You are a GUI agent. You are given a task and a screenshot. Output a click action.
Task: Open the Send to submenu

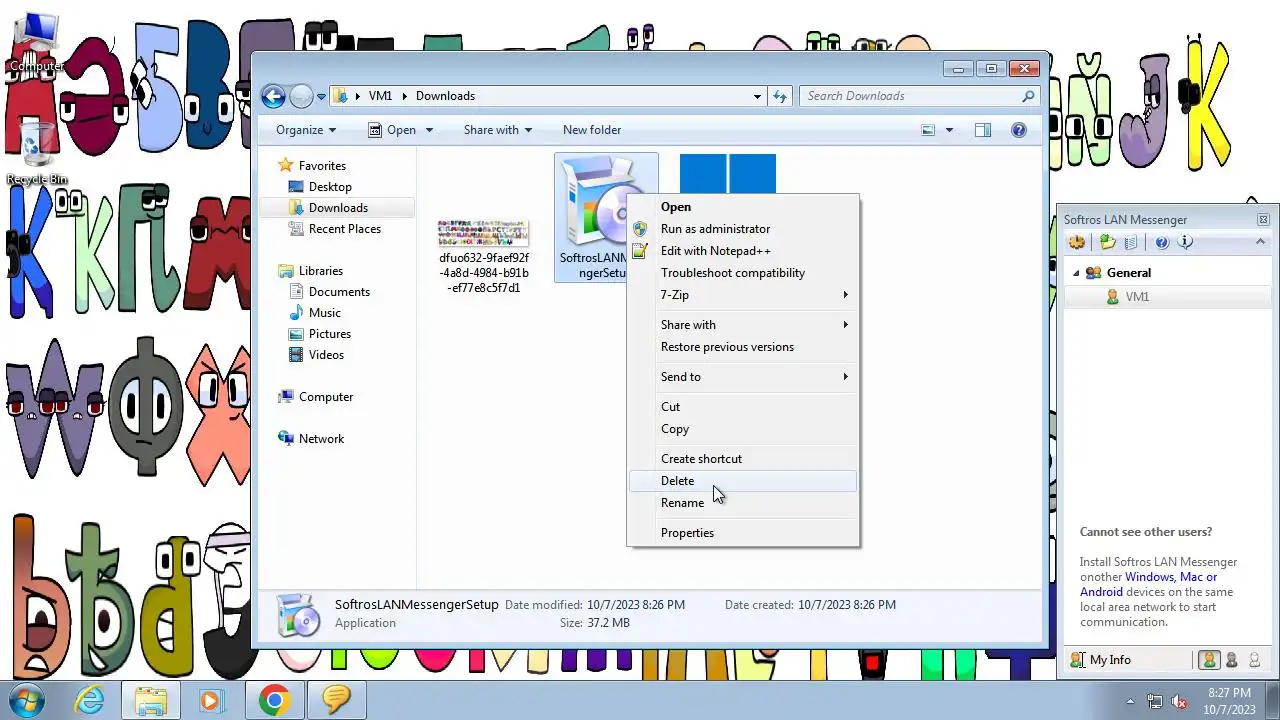(743, 377)
